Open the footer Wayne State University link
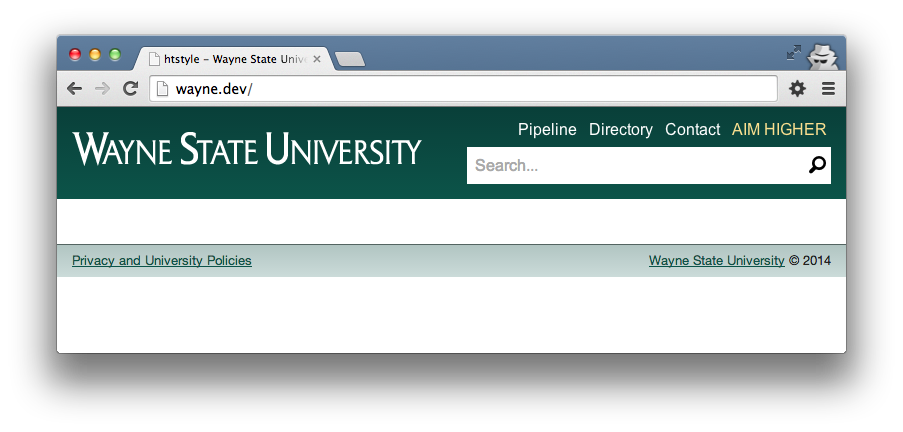 [x=716, y=261]
